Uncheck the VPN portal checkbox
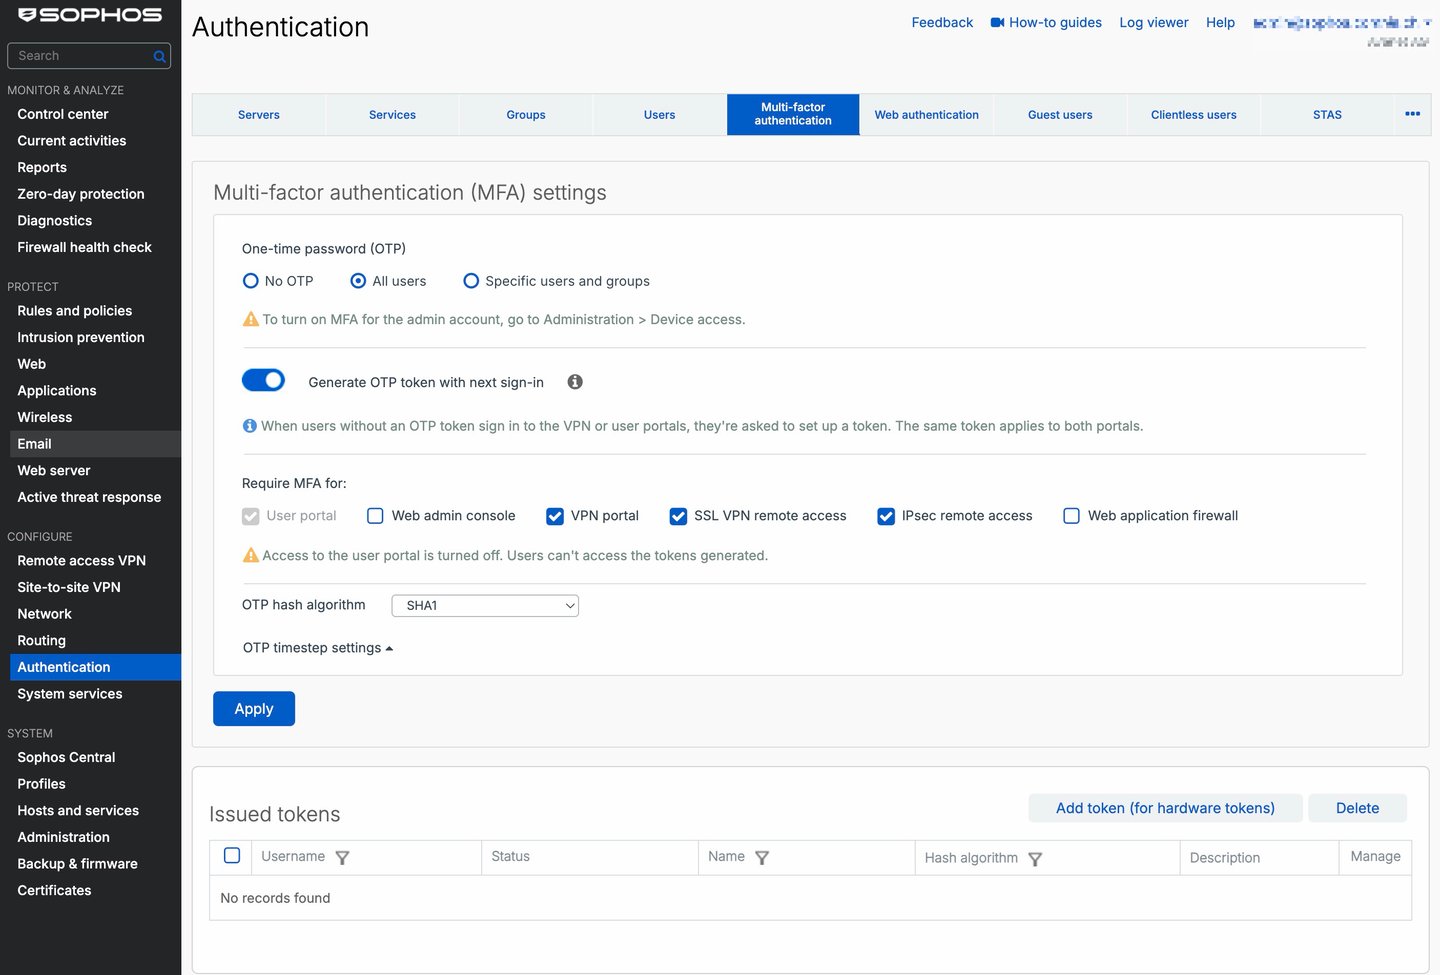Image resolution: width=1440 pixels, height=975 pixels. [555, 516]
